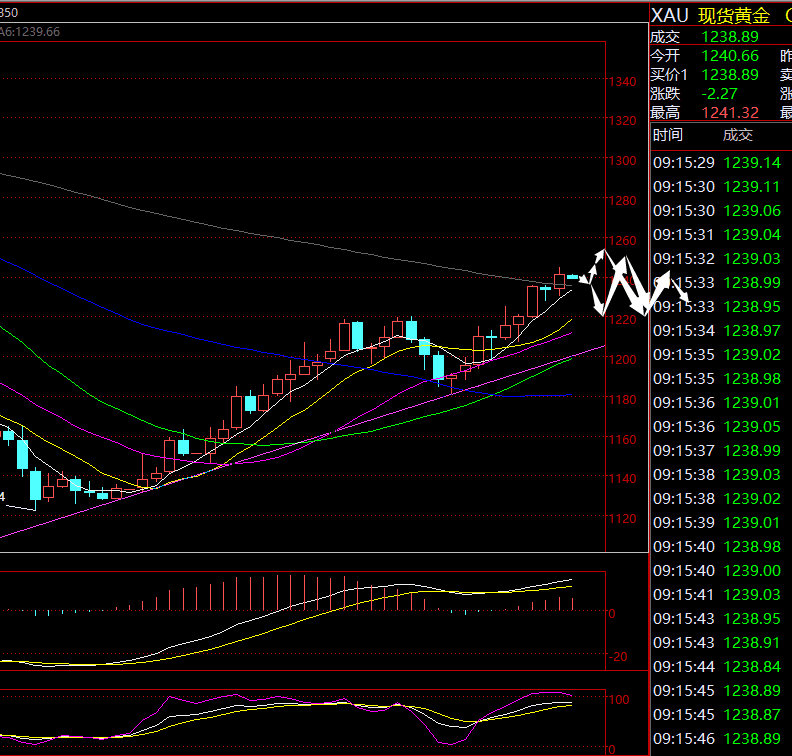Select the 09:15:29 tick row at 1239.14
This screenshot has height=756, width=792.
pyautogui.click(x=720, y=163)
